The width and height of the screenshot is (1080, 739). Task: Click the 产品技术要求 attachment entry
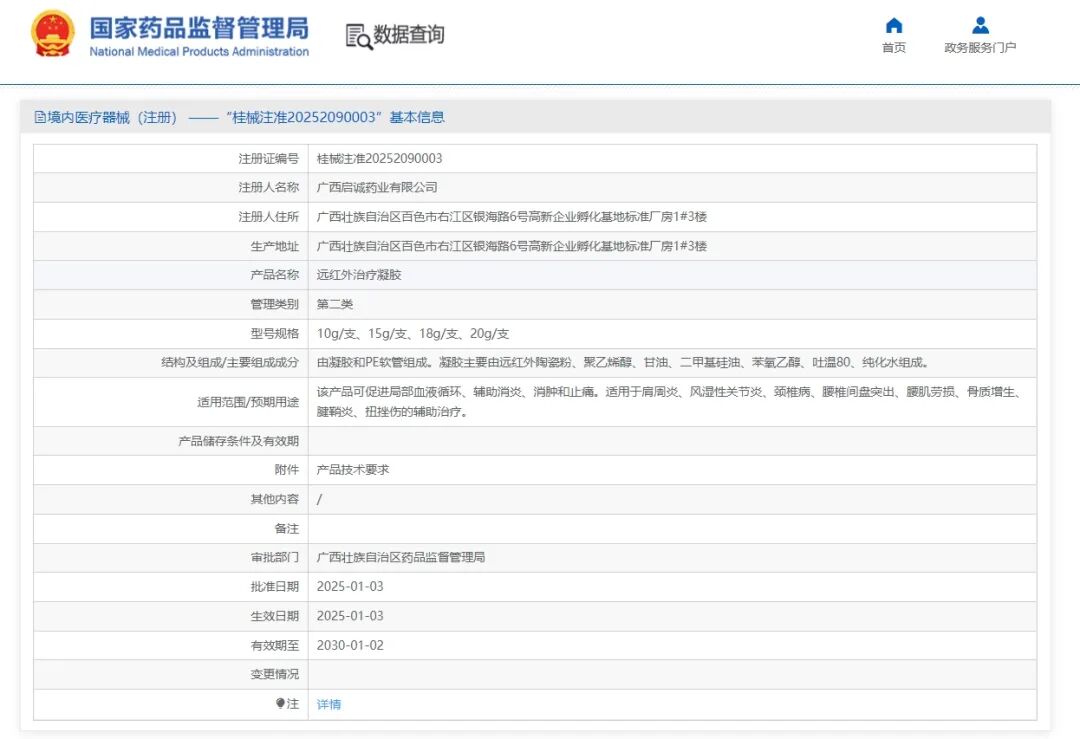[x=352, y=469]
